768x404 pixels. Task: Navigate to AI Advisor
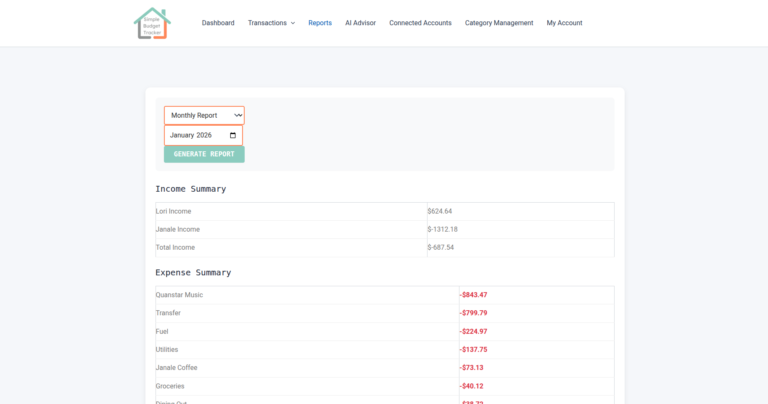pyautogui.click(x=360, y=23)
